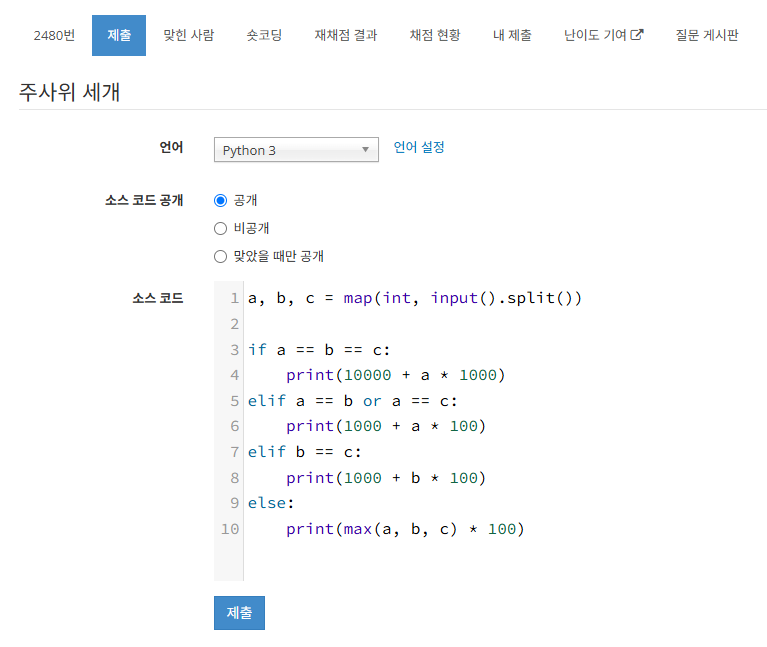Click the line 'elif a == b or a == c:'
The height and width of the screenshot is (647, 767).
pos(352,401)
